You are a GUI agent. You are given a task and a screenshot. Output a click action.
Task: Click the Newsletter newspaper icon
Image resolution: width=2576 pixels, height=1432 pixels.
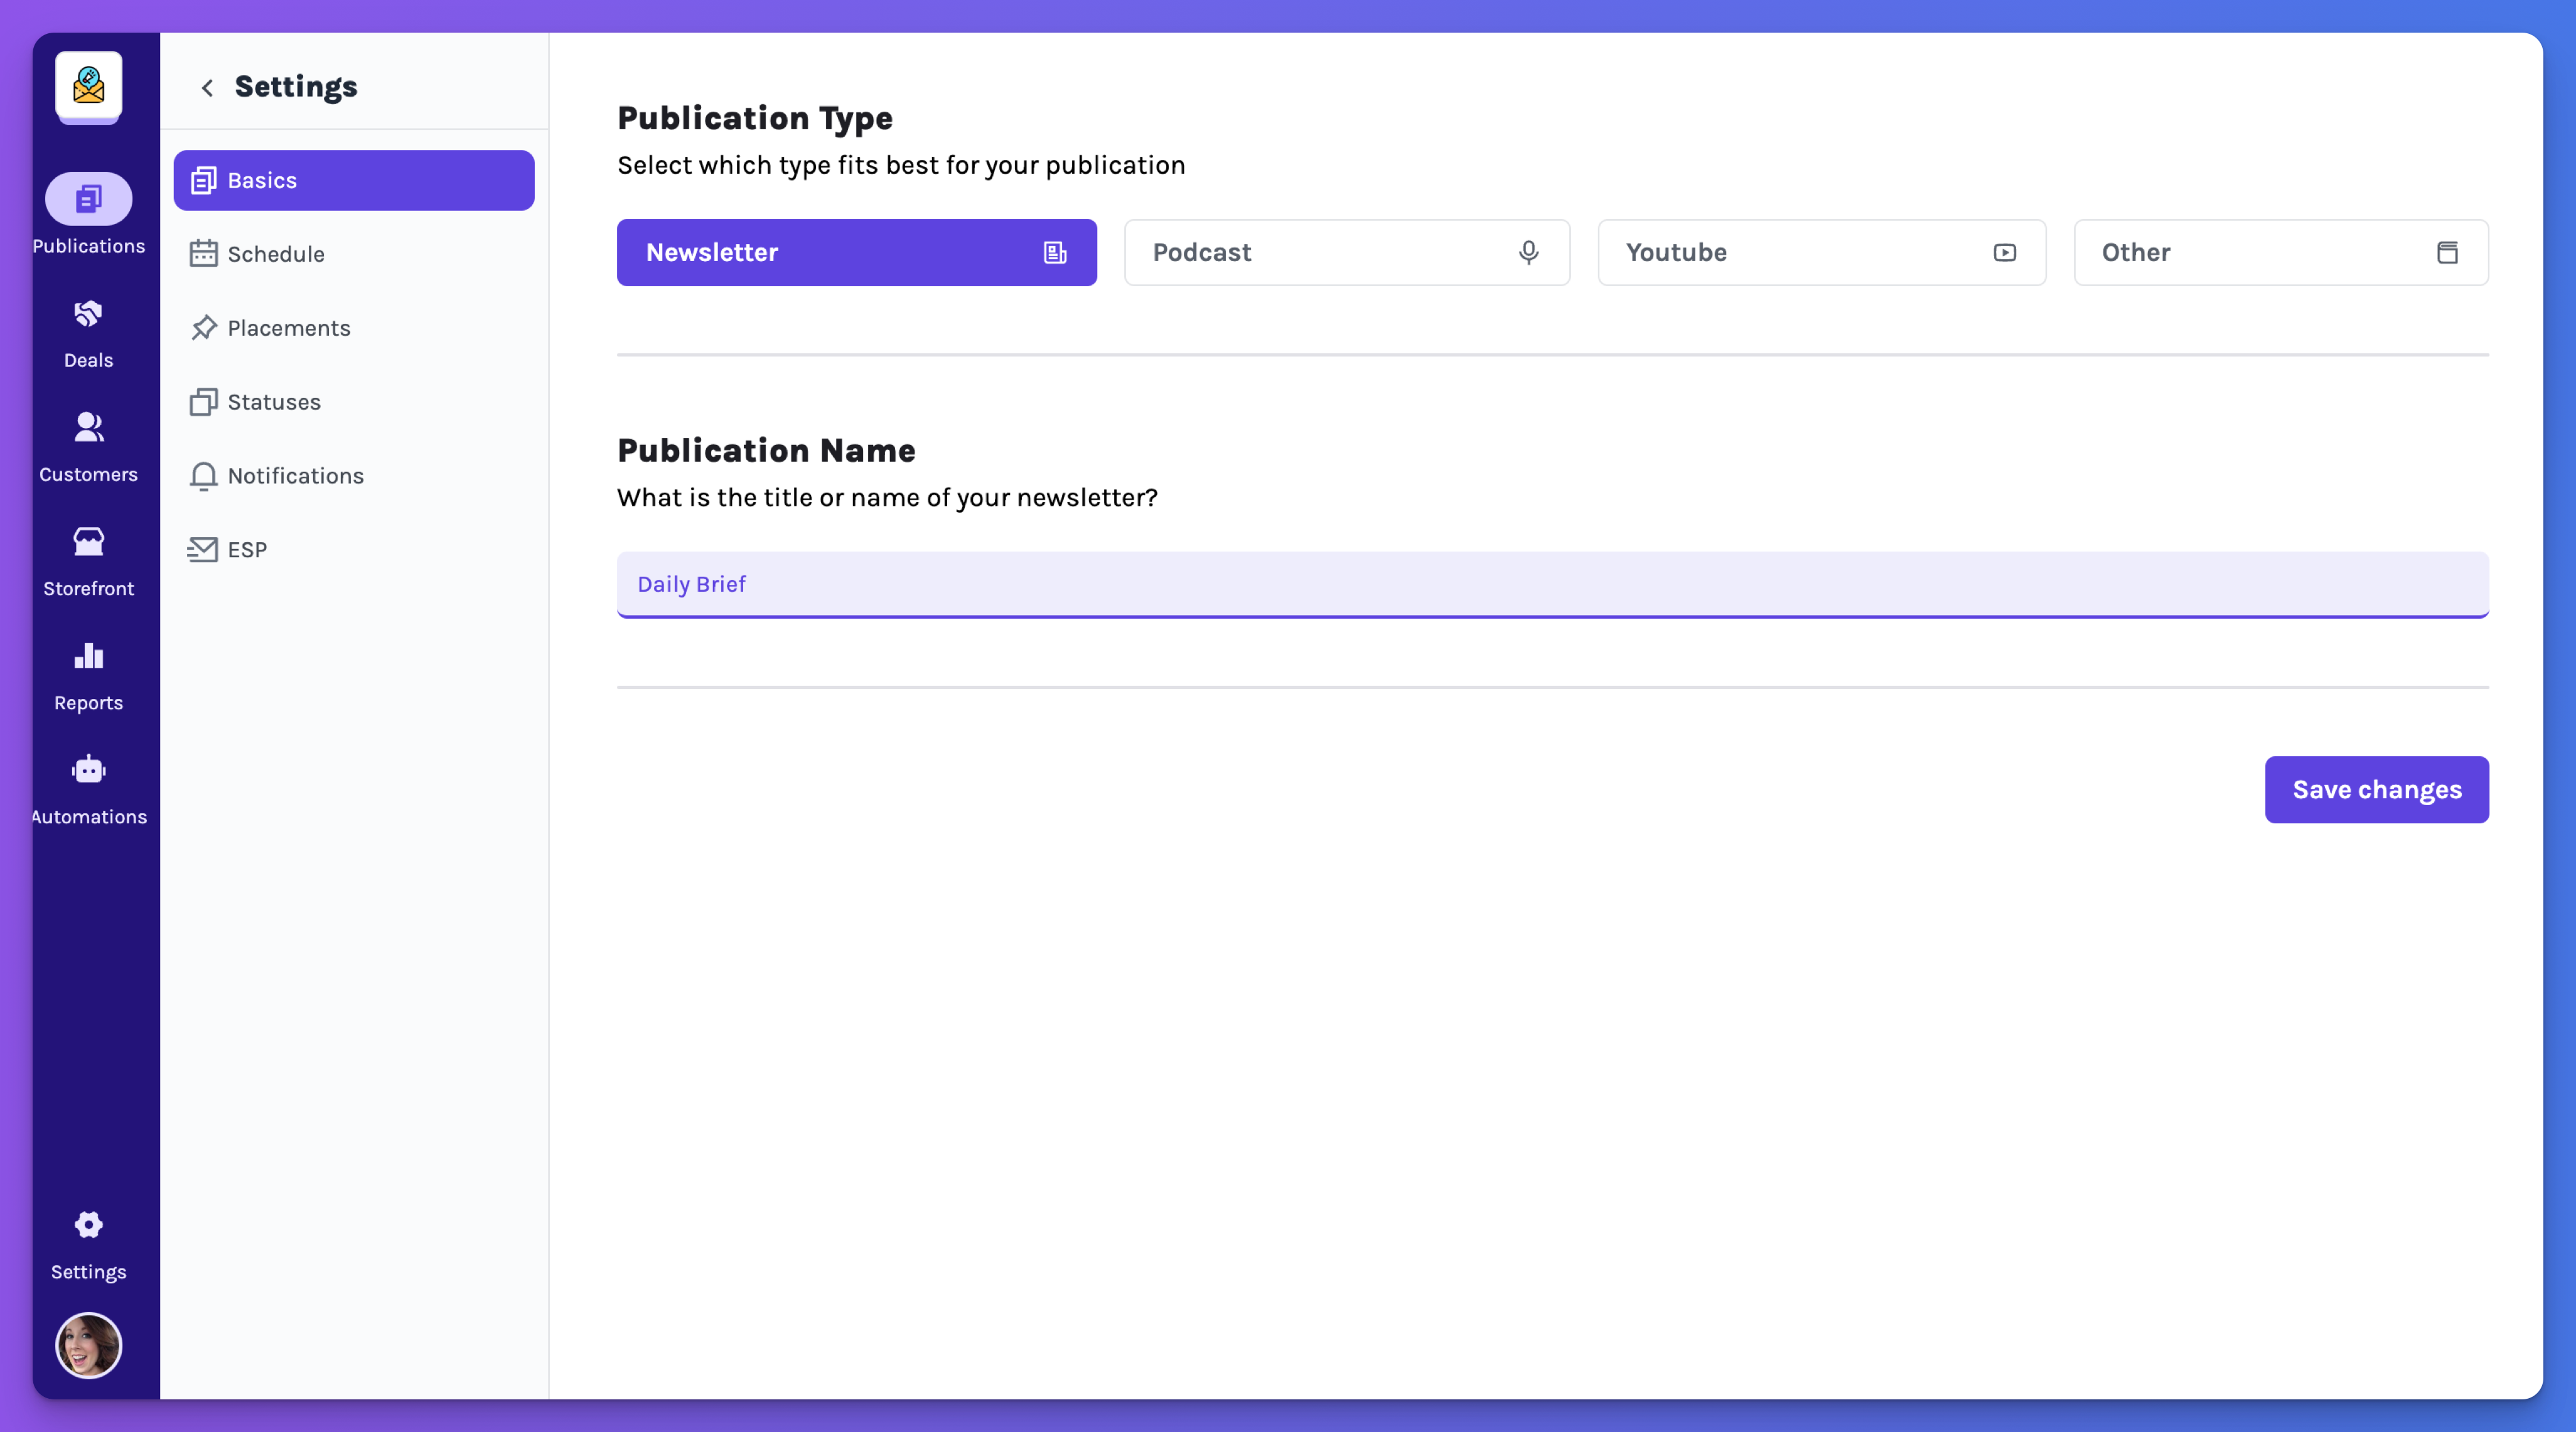(x=1055, y=253)
